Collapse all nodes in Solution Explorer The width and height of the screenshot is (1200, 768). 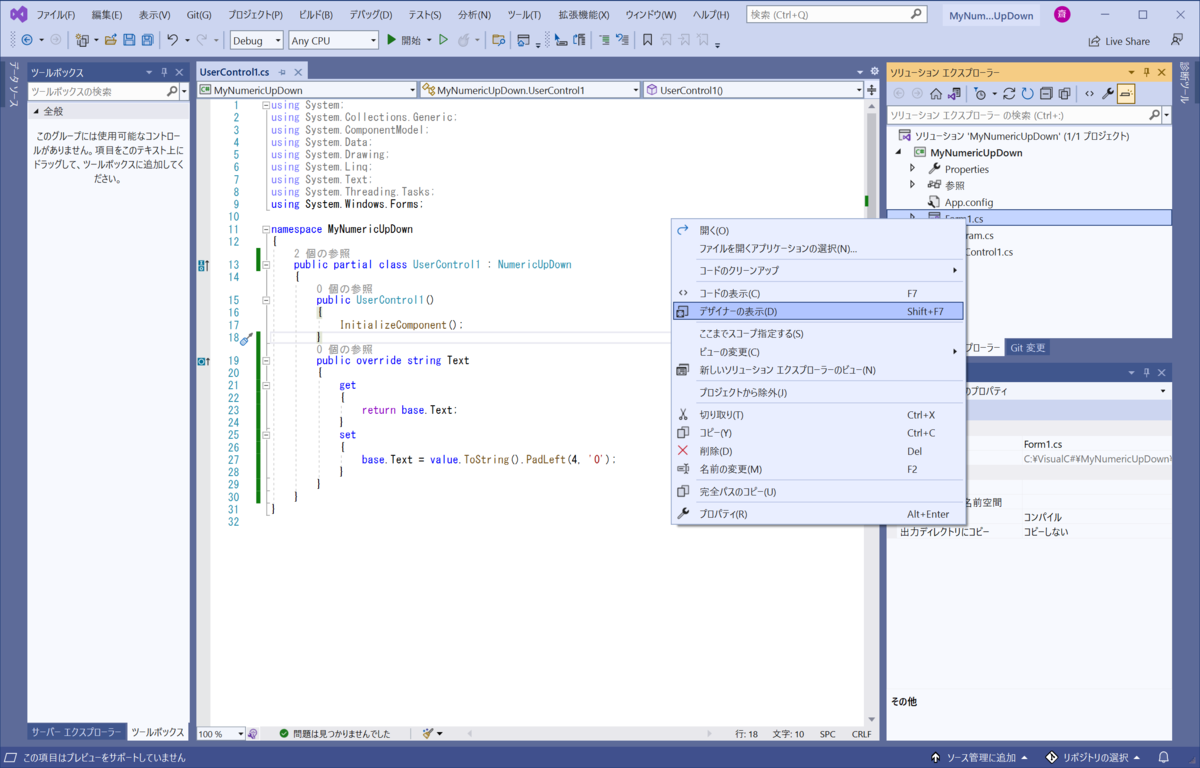(x=1046, y=94)
